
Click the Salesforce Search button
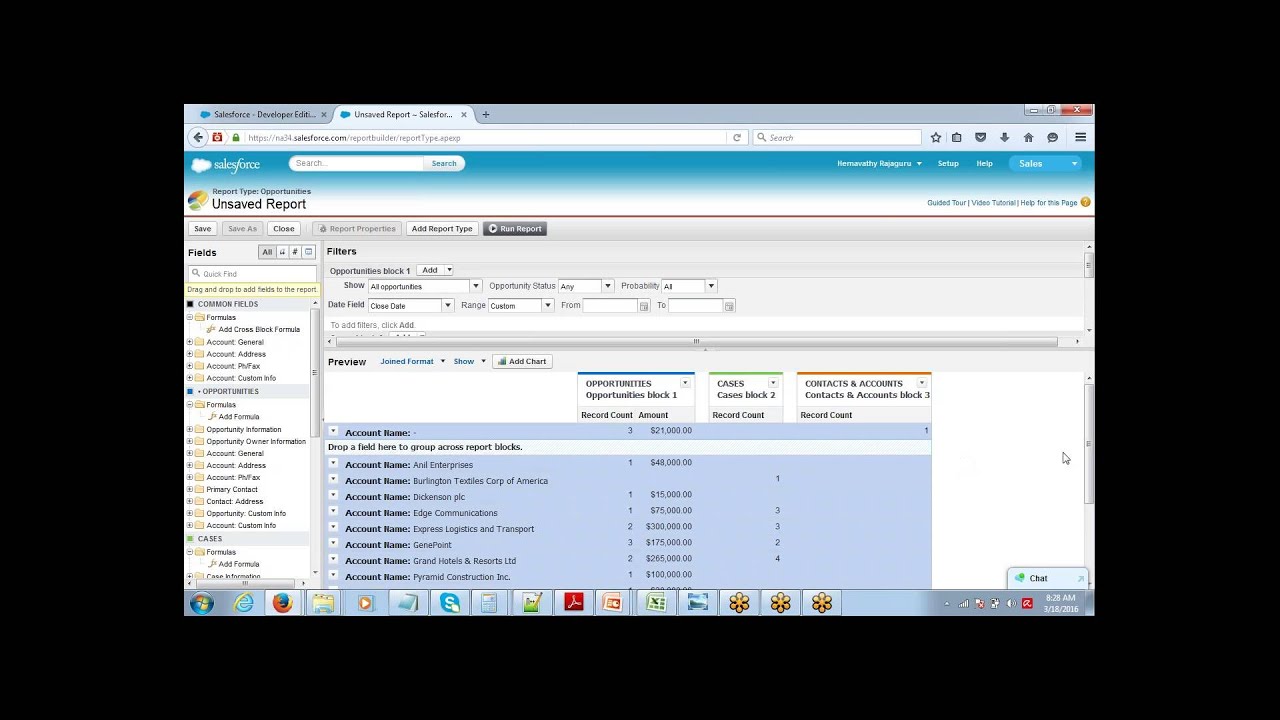coord(444,164)
